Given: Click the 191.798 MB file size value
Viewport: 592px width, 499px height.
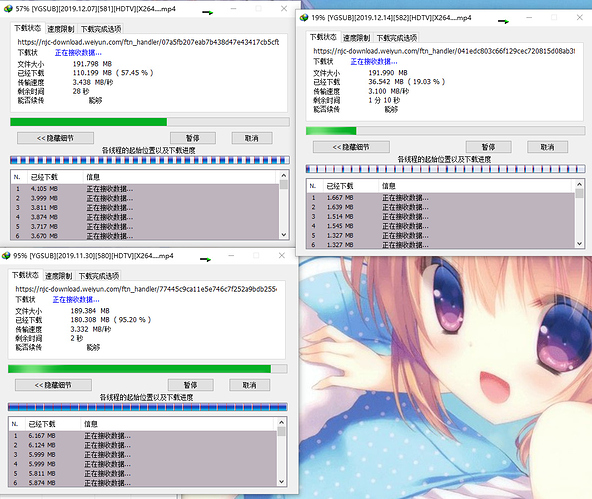Looking at the screenshot, I should (x=92, y=64).
